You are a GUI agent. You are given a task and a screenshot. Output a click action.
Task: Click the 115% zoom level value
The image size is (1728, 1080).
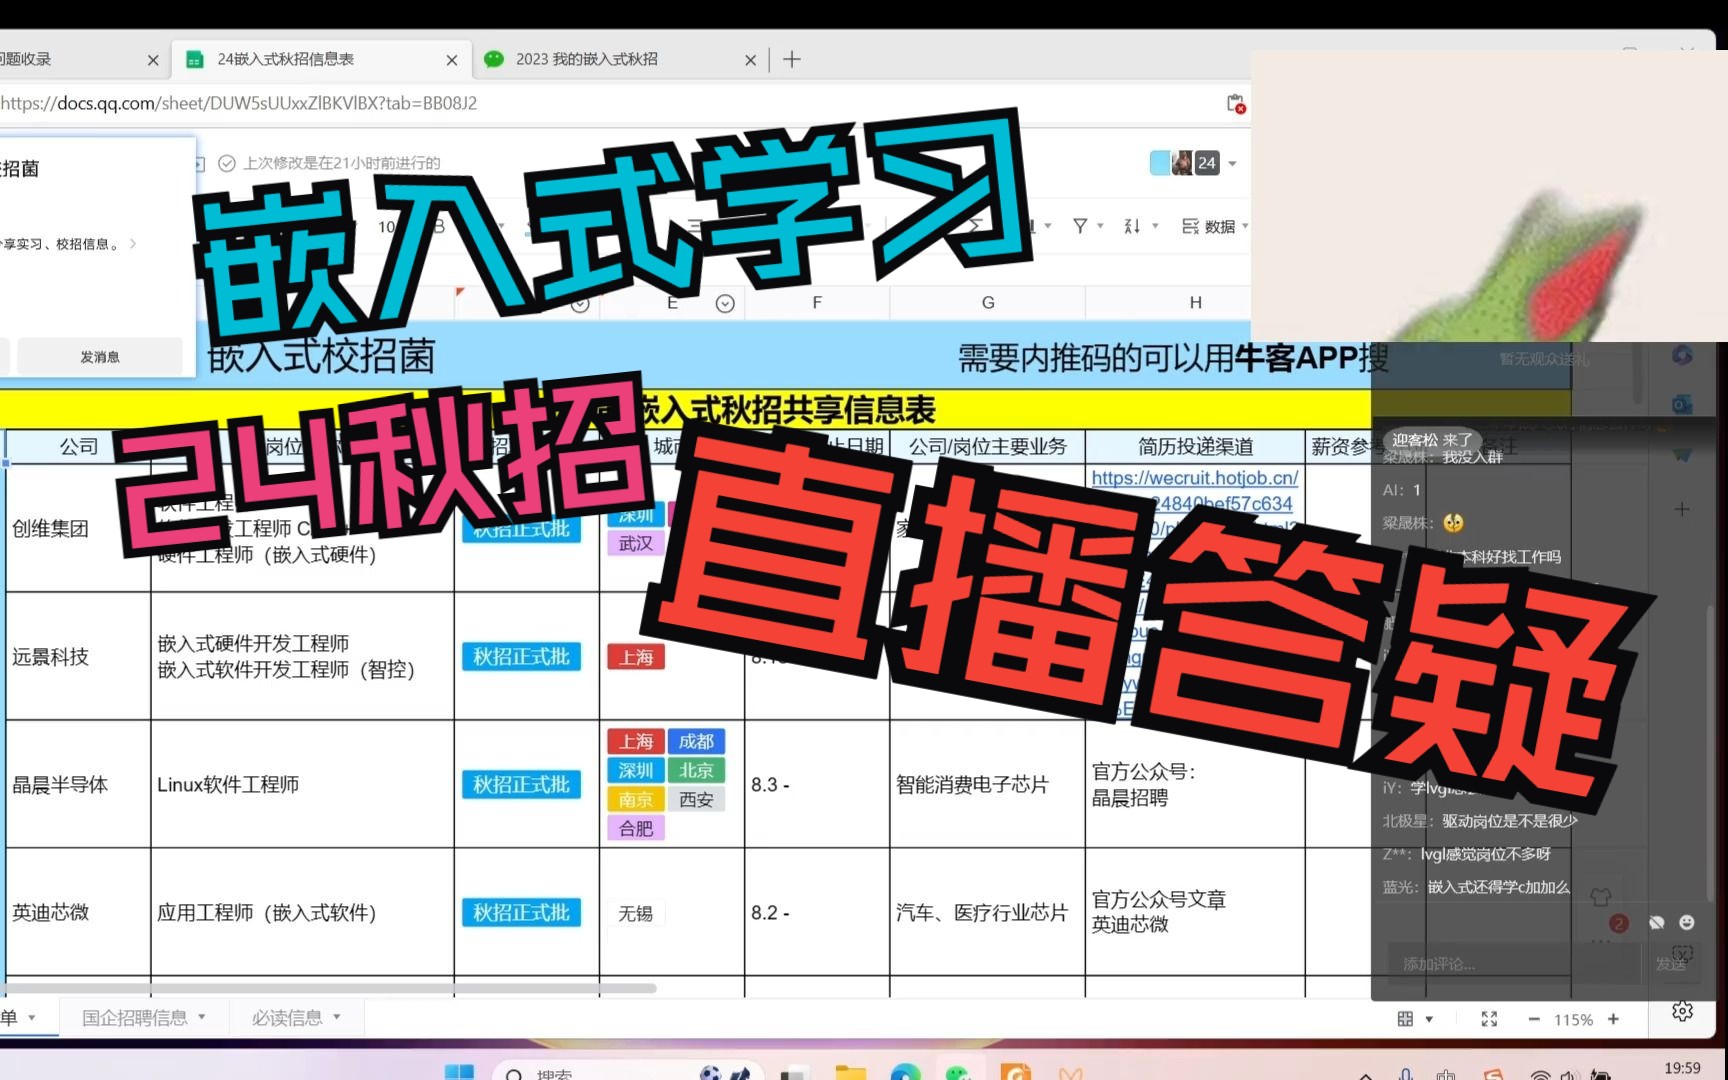(1573, 1020)
